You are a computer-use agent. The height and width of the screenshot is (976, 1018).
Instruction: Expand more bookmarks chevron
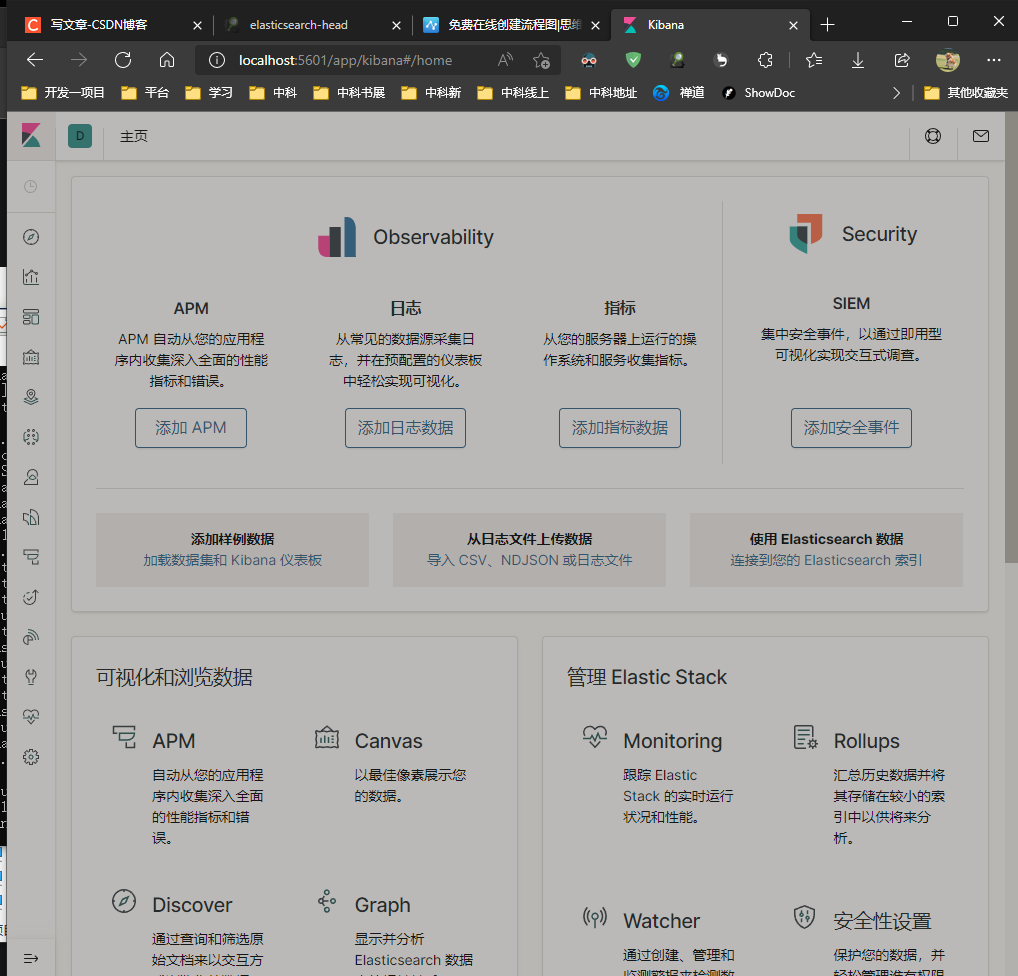[897, 93]
